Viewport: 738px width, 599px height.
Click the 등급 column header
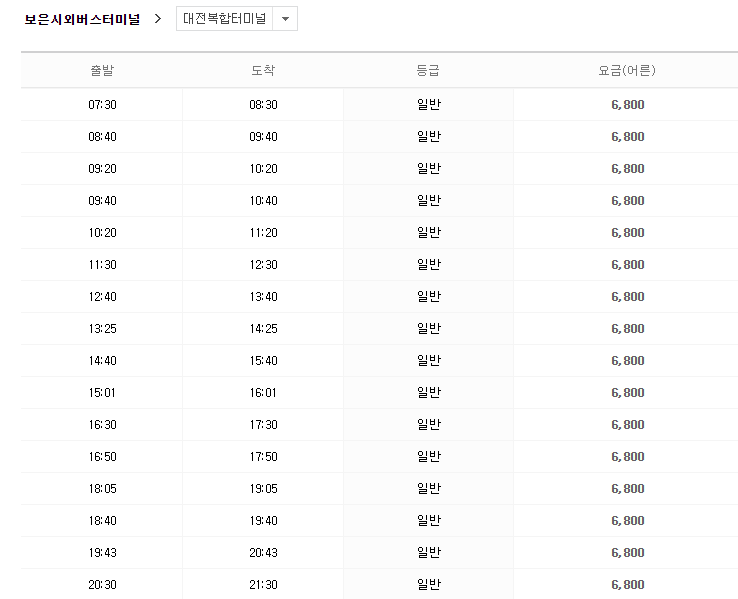coord(428,70)
